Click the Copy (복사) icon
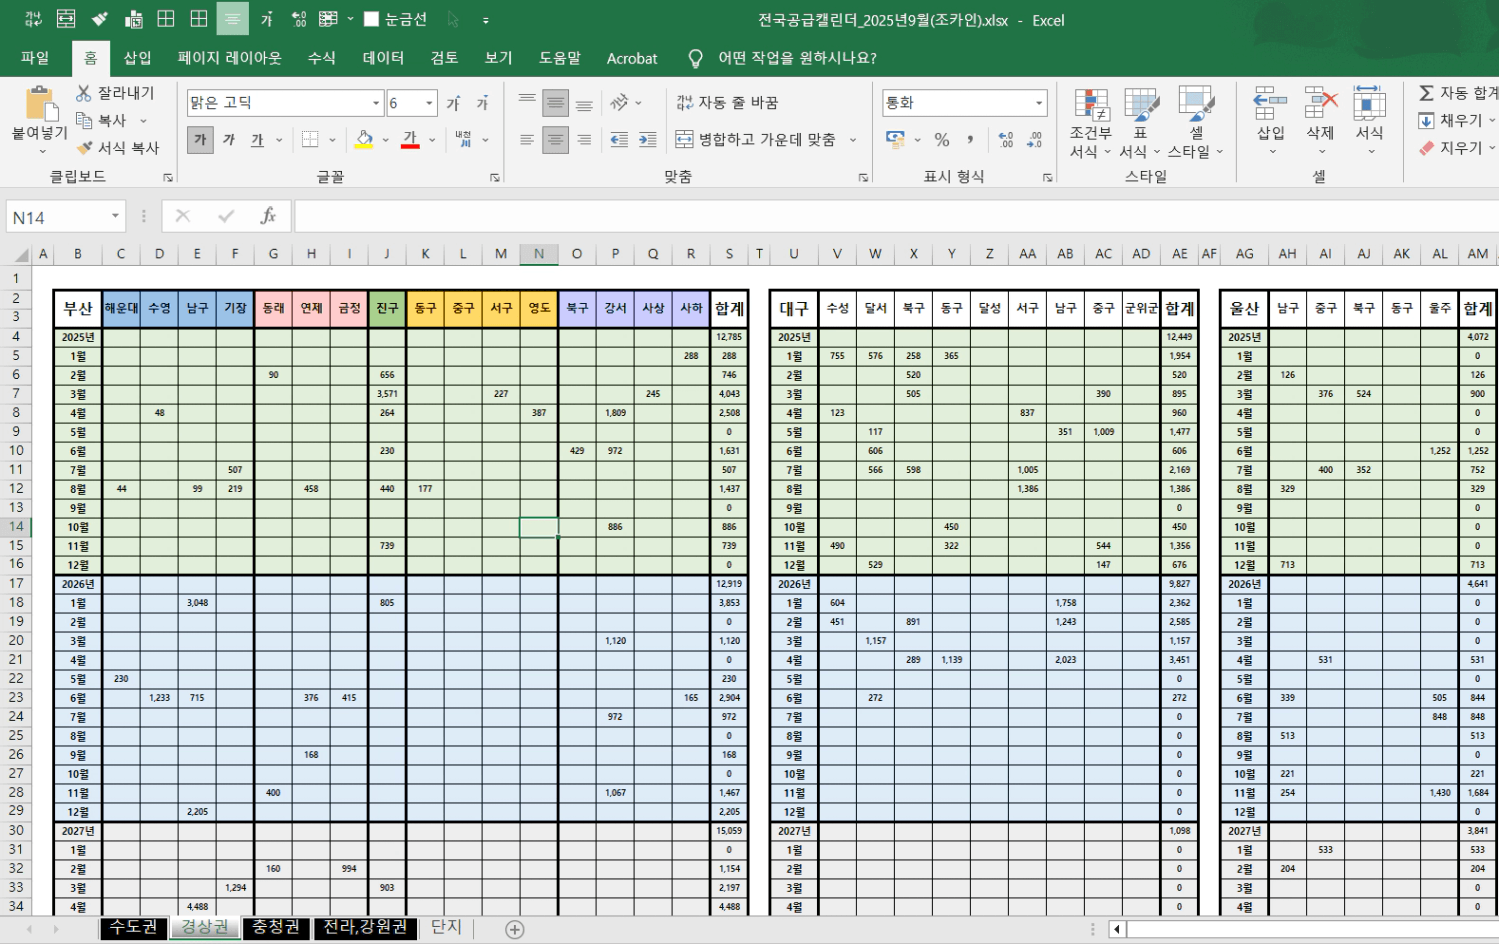Screen dimensions: 1499x944 click(84, 120)
